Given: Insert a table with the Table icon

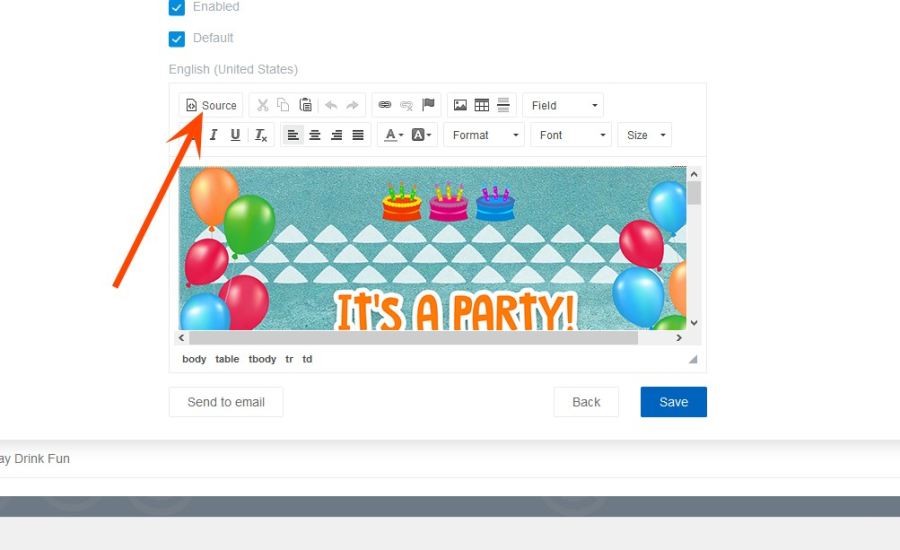Looking at the screenshot, I should pyautogui.click(x=482, y=105).
